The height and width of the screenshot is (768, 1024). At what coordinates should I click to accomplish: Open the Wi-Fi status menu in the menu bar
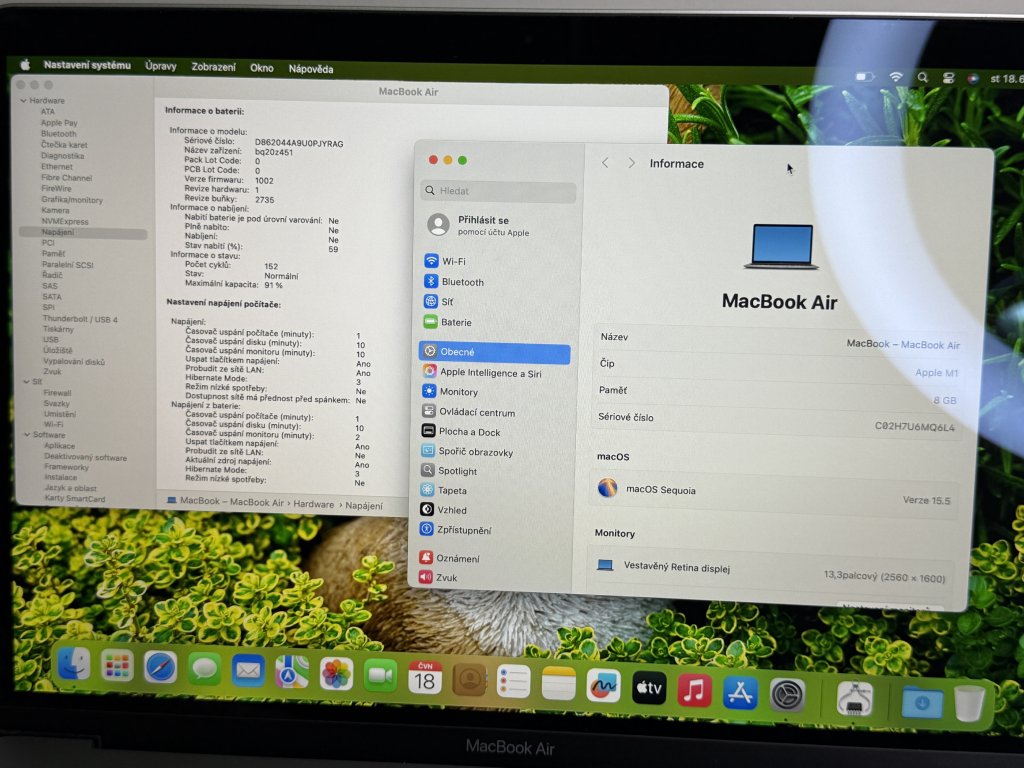coord(895,77)
